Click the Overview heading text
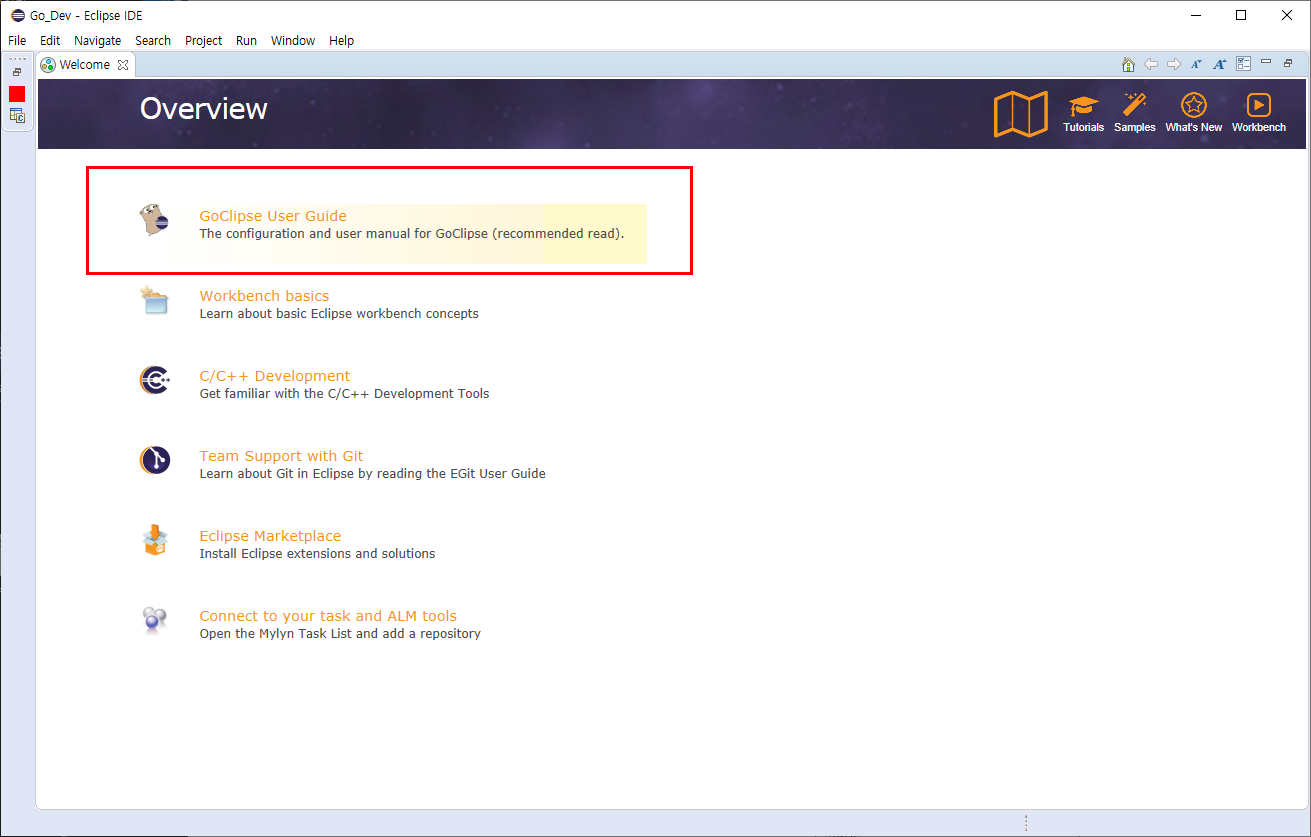Viewport: 1311px width, 837px height. coord(204,108)
